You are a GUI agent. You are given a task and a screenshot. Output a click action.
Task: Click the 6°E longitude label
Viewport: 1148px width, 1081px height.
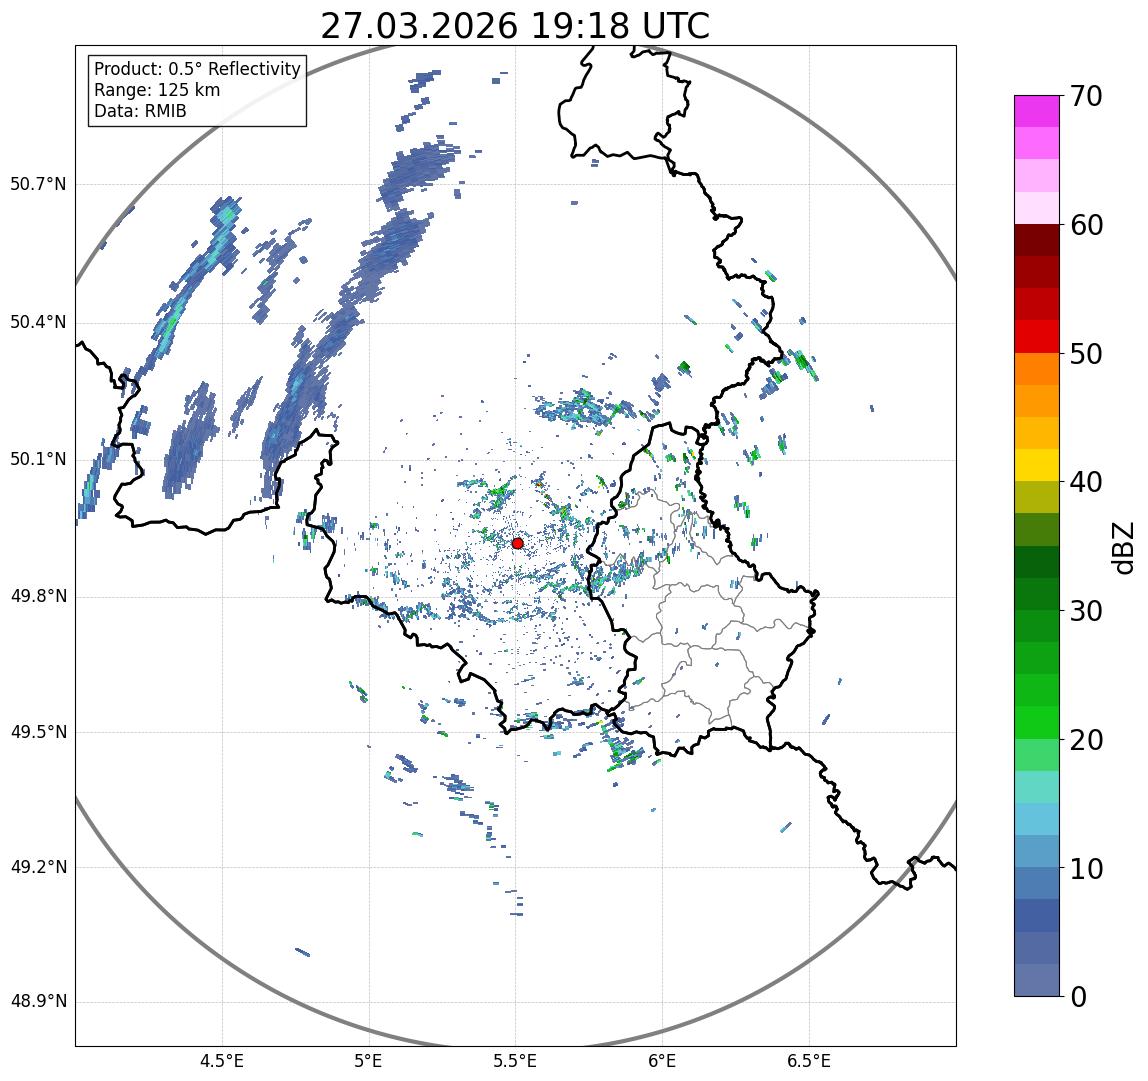(663, 1061)
